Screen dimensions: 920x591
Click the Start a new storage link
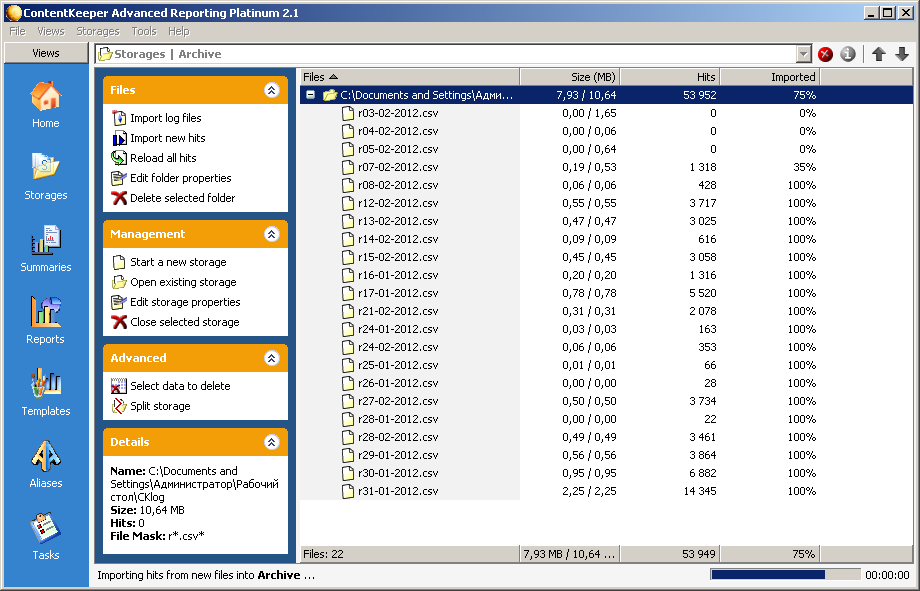click(x=178, y=262)
